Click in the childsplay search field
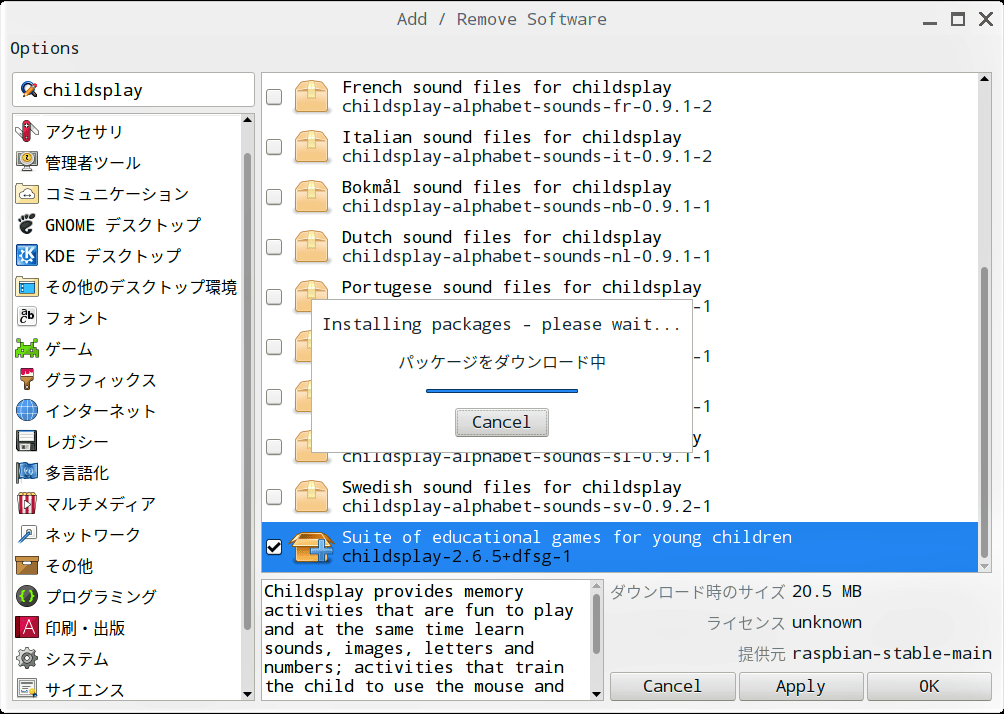The width and height of the screenshot is (1004, 714). [x=133, y=90]
